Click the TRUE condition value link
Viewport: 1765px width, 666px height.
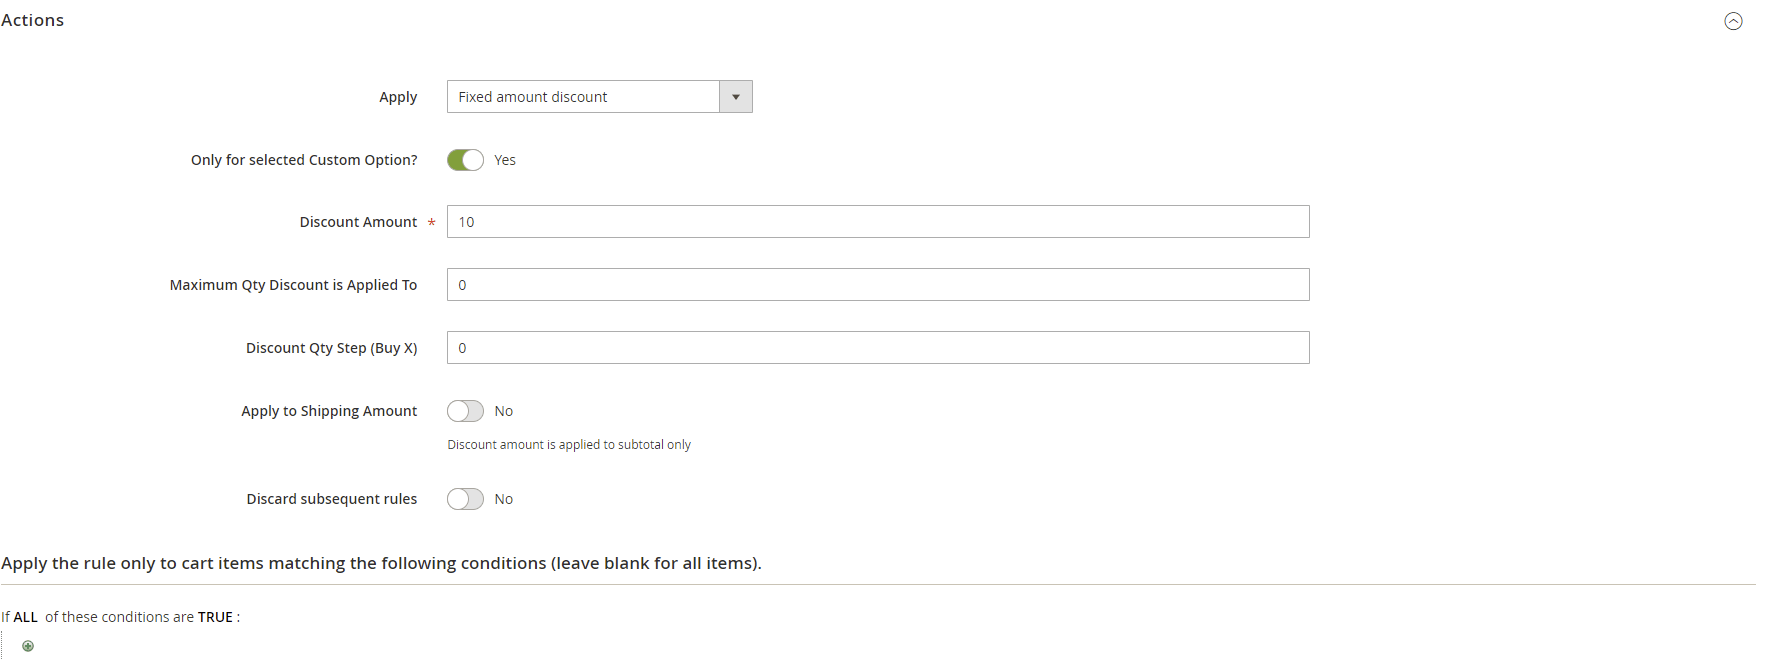pos(215,617)
